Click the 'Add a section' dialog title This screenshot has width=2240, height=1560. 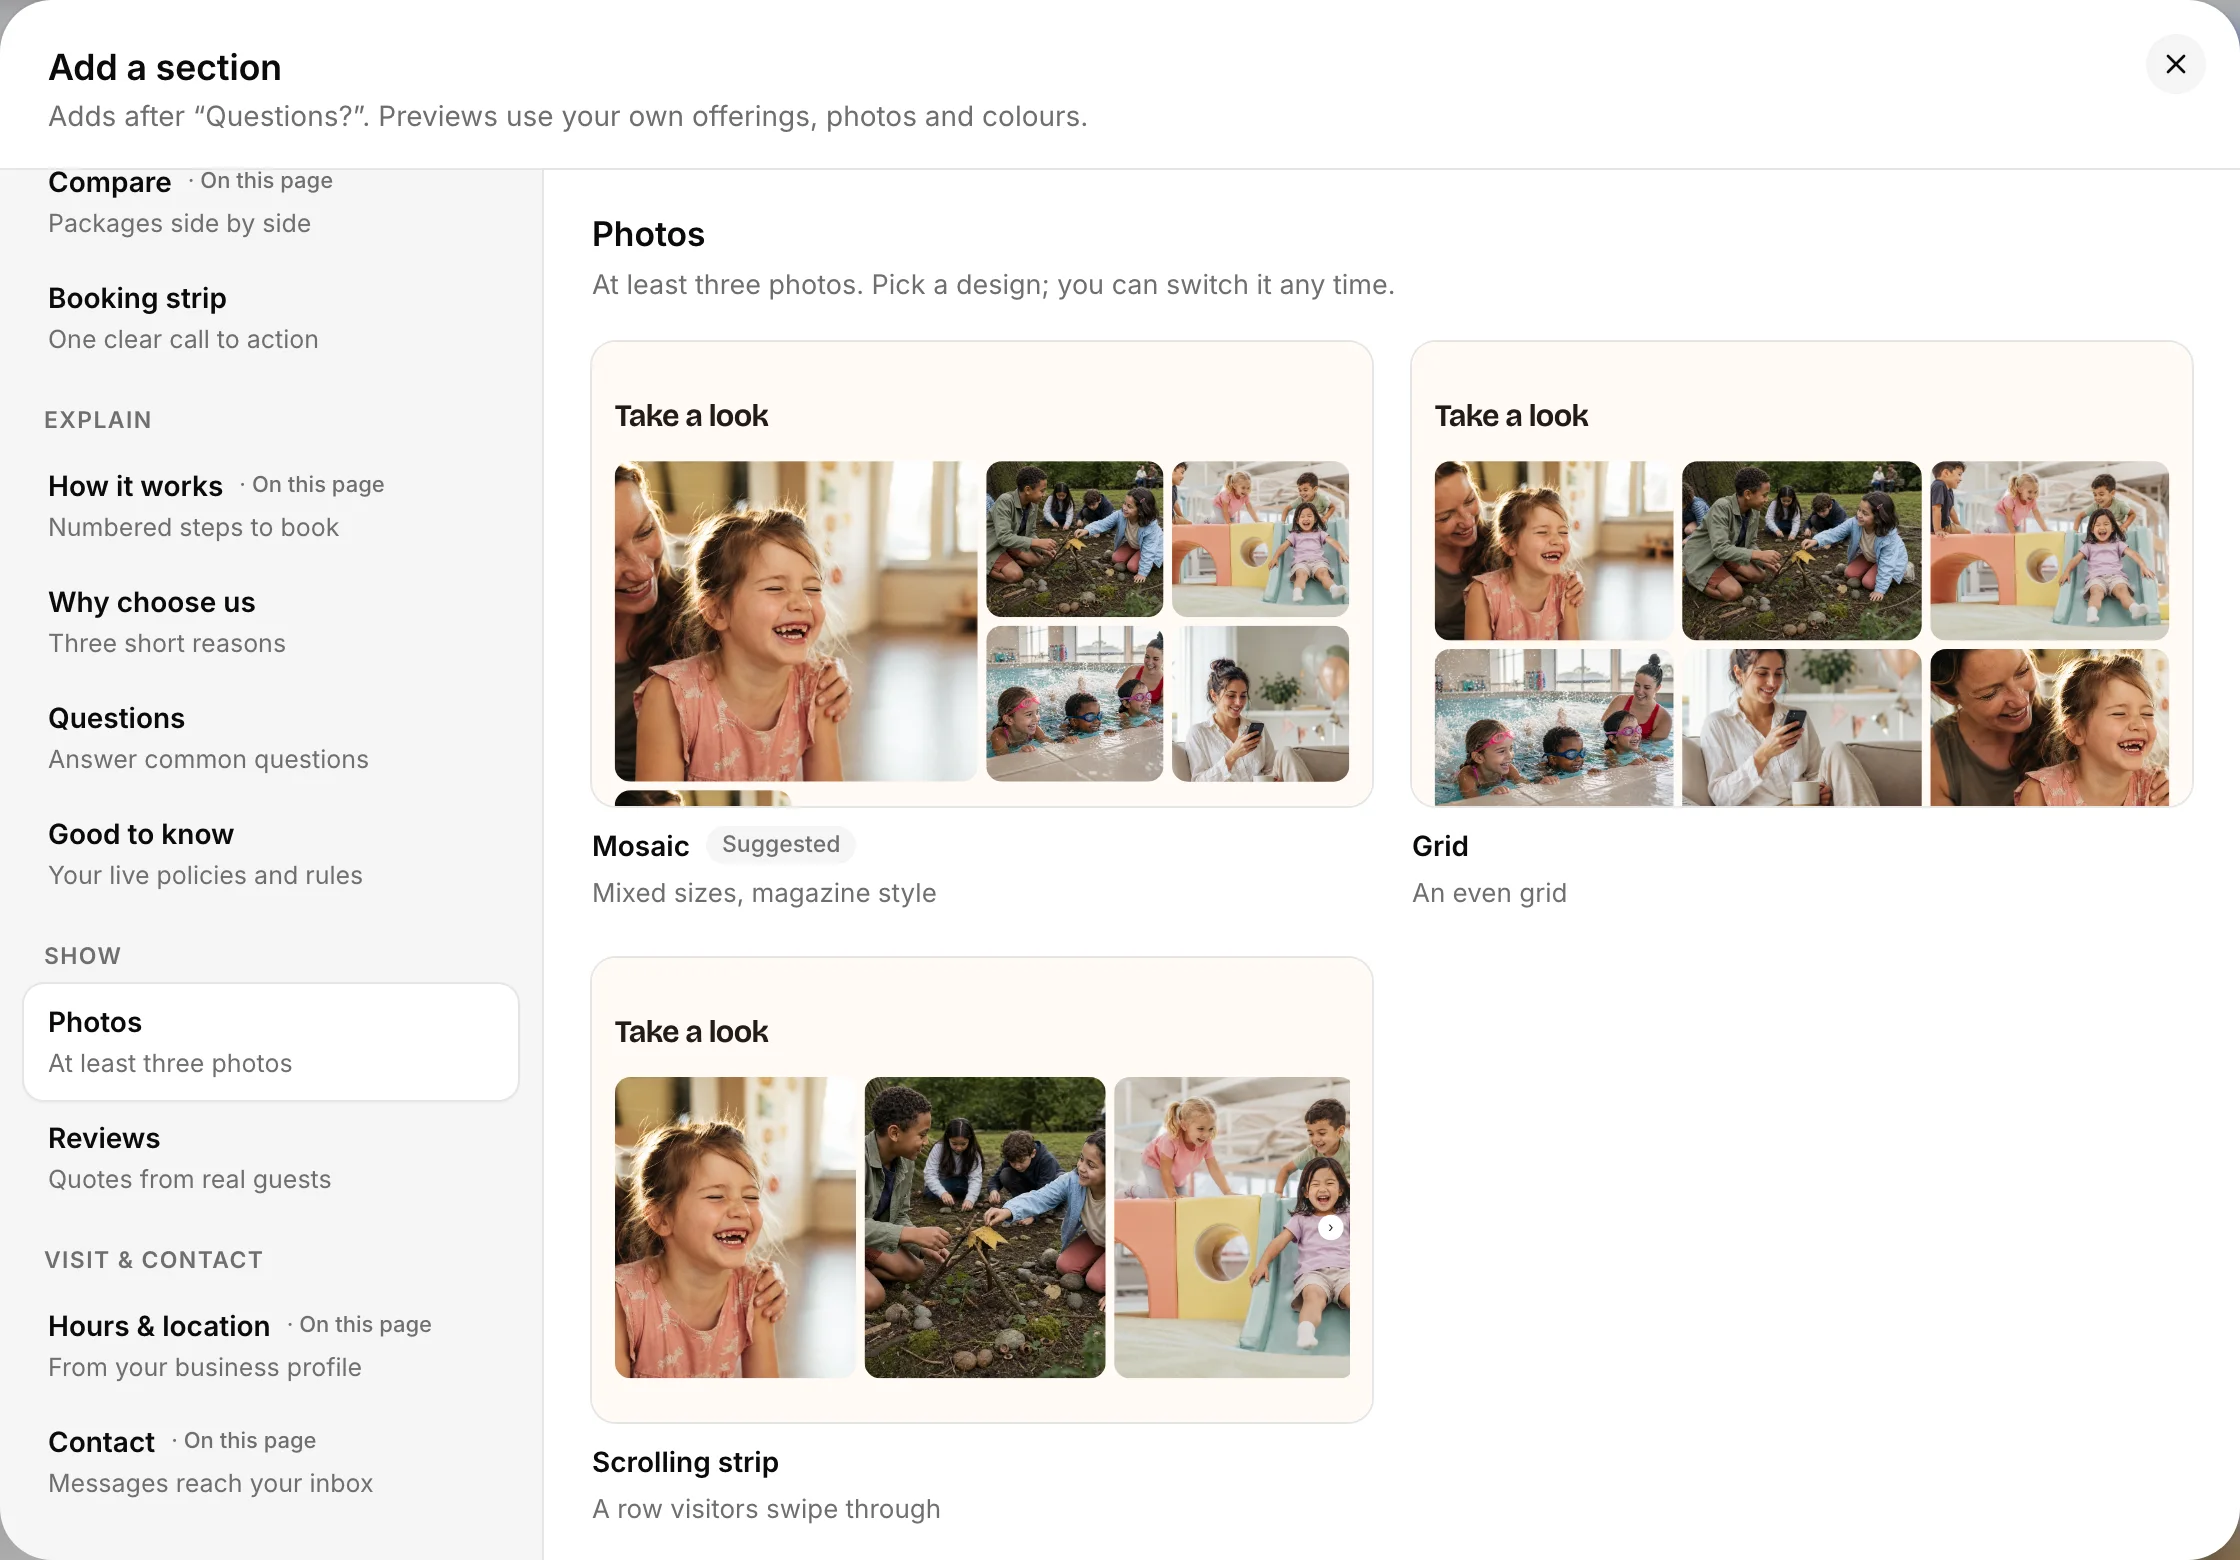point(165,67)
